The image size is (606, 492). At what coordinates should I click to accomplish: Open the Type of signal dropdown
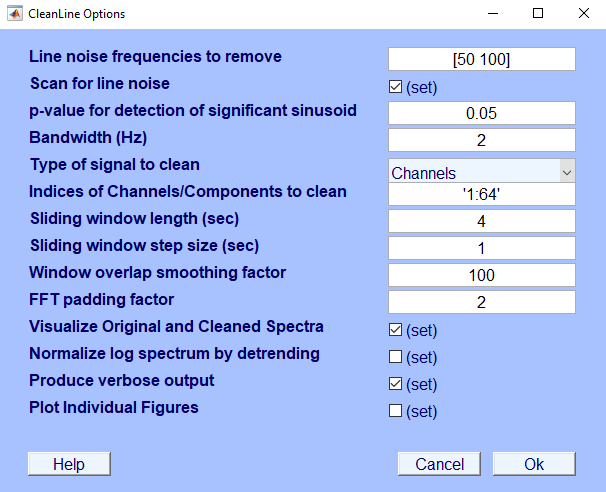tap(481, 173)
